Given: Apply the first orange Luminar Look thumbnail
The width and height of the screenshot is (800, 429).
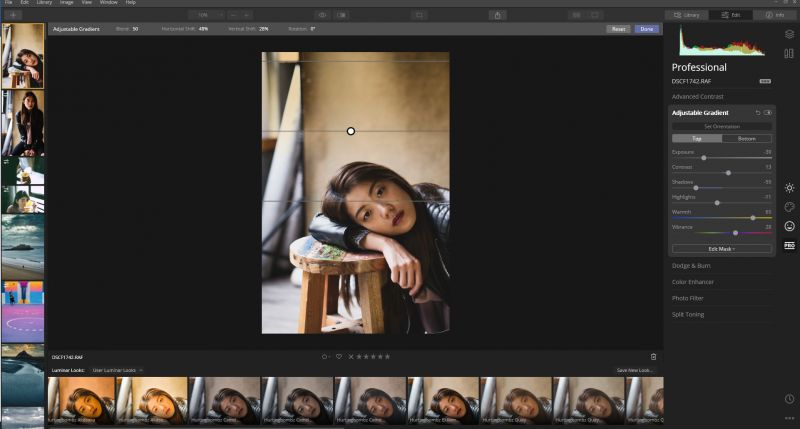Looking at the screenshot, I should pyautogui.click(x=81, y=400).
